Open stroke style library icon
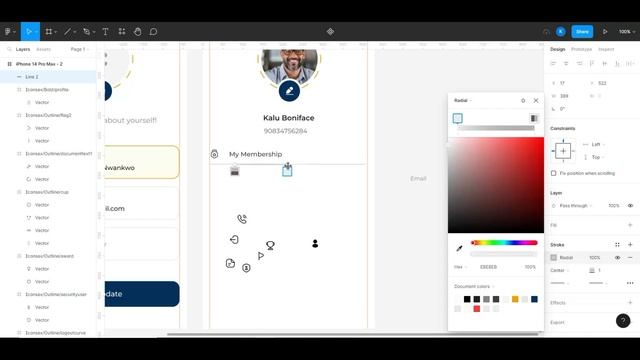Screen dimensions: 640x360 tap(617, 244)
